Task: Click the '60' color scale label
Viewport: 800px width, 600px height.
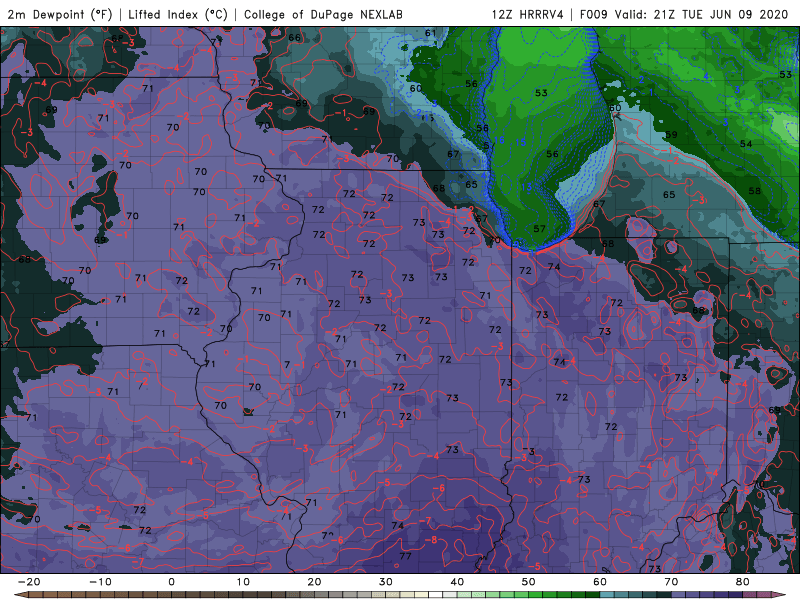Action: tap(600, 582)
